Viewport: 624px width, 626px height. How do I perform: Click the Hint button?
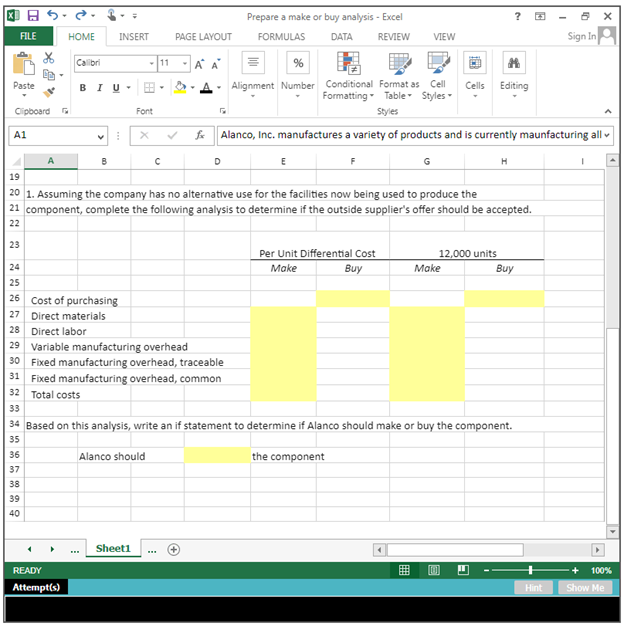pos(533,588)
